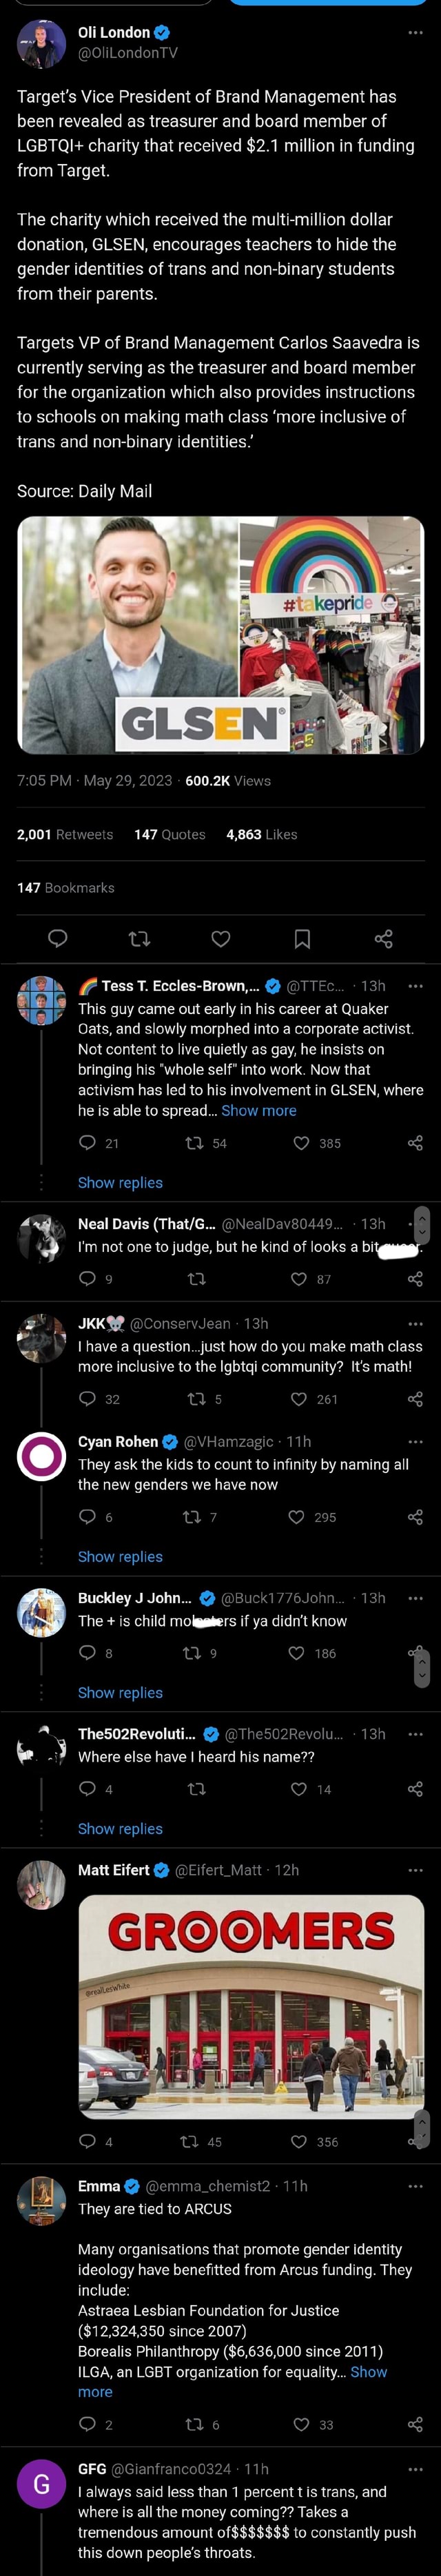The image size is (441, 2576).
Task: Bookmark the main Oli London tweet
Action: click(x=302, y=938)
